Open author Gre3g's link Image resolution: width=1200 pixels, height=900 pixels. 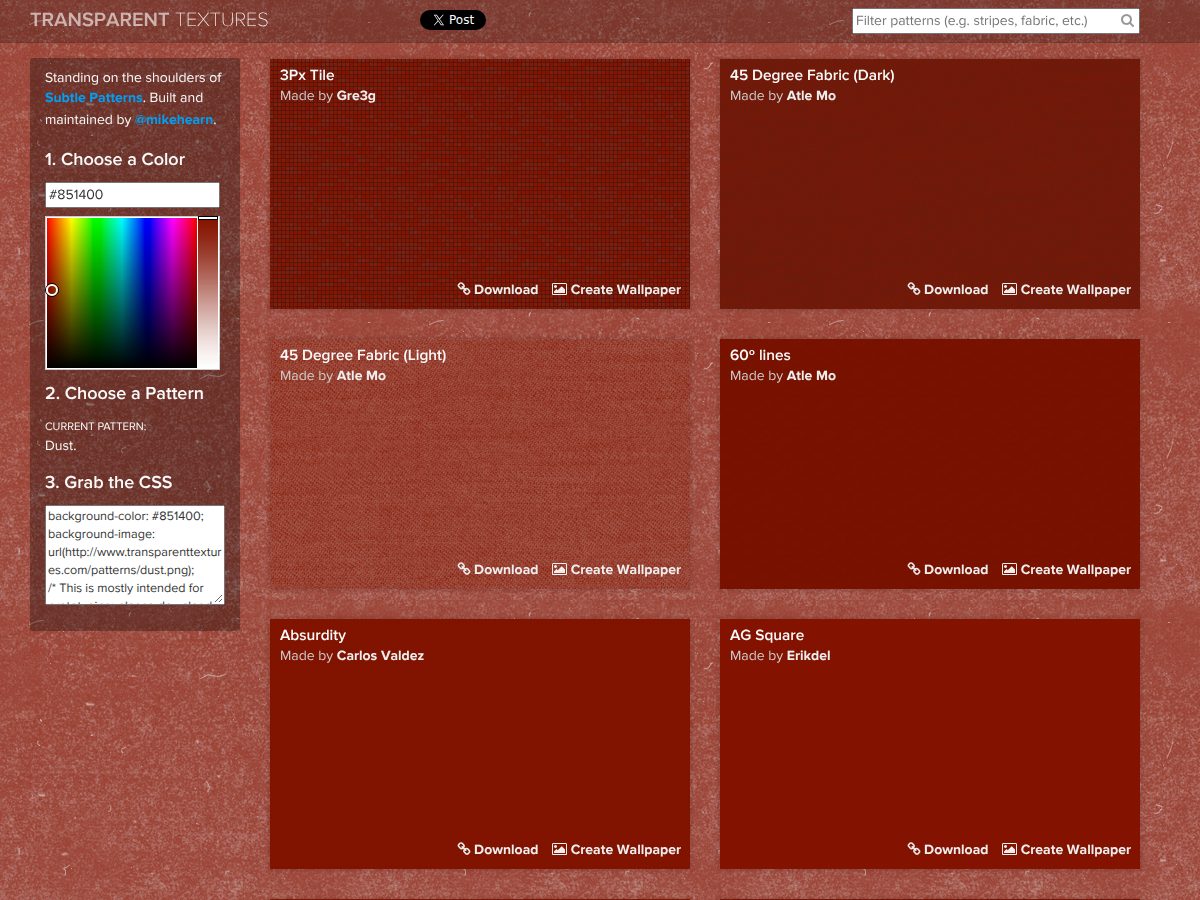356,96
